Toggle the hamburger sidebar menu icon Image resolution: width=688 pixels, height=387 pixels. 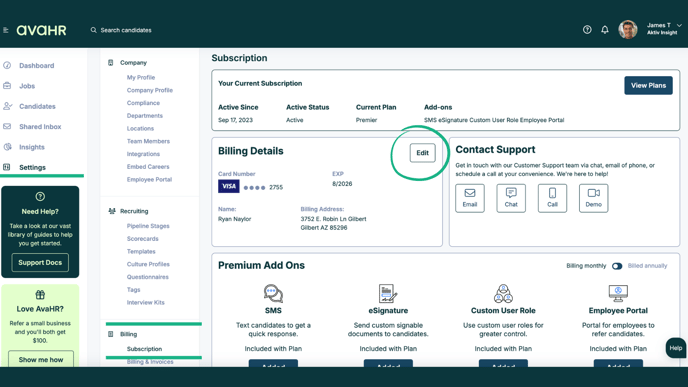6,30
